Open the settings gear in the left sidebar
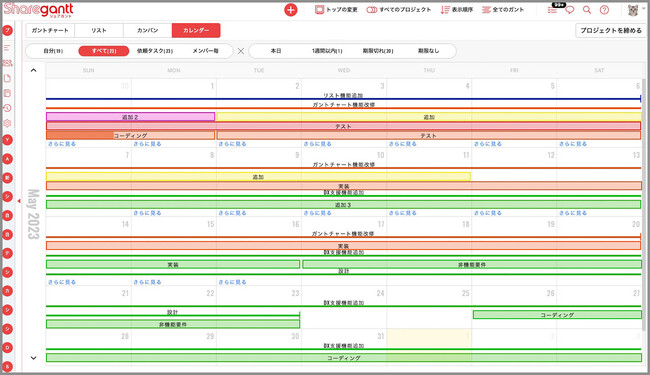Viewport: 650px width, 375px height. 7,123
